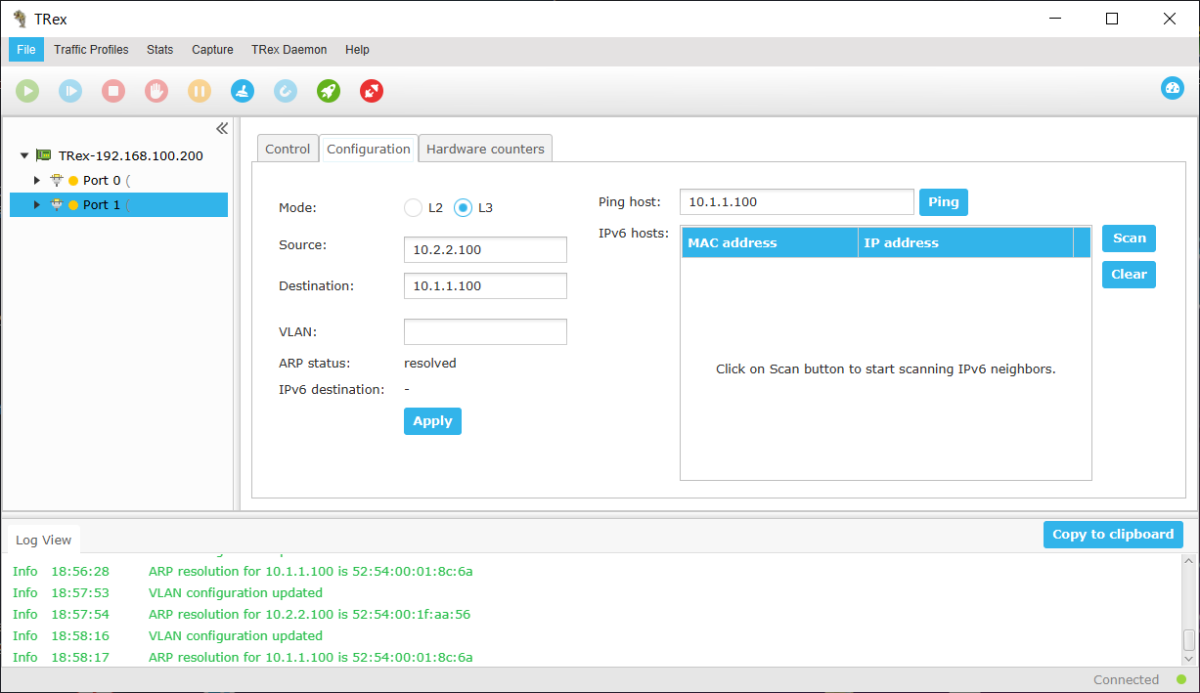Click the red Stop toolbar icon
The image size is (1200, 693).
pos(113,91)
